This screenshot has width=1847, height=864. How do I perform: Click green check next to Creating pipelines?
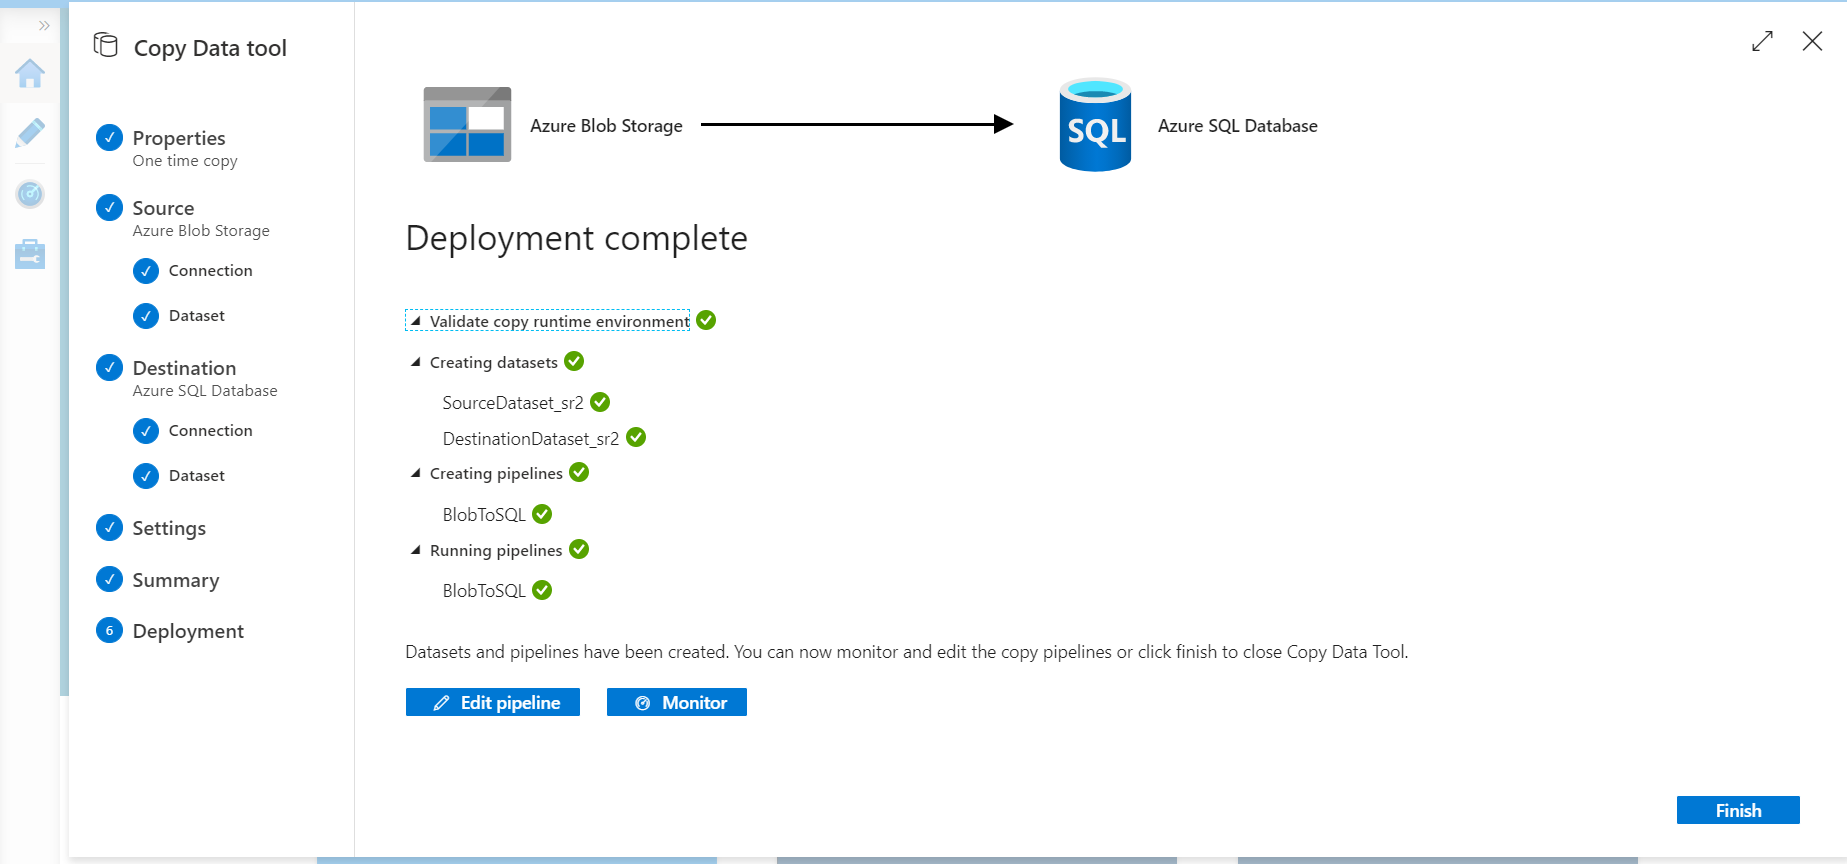click(x=579, y=472)
